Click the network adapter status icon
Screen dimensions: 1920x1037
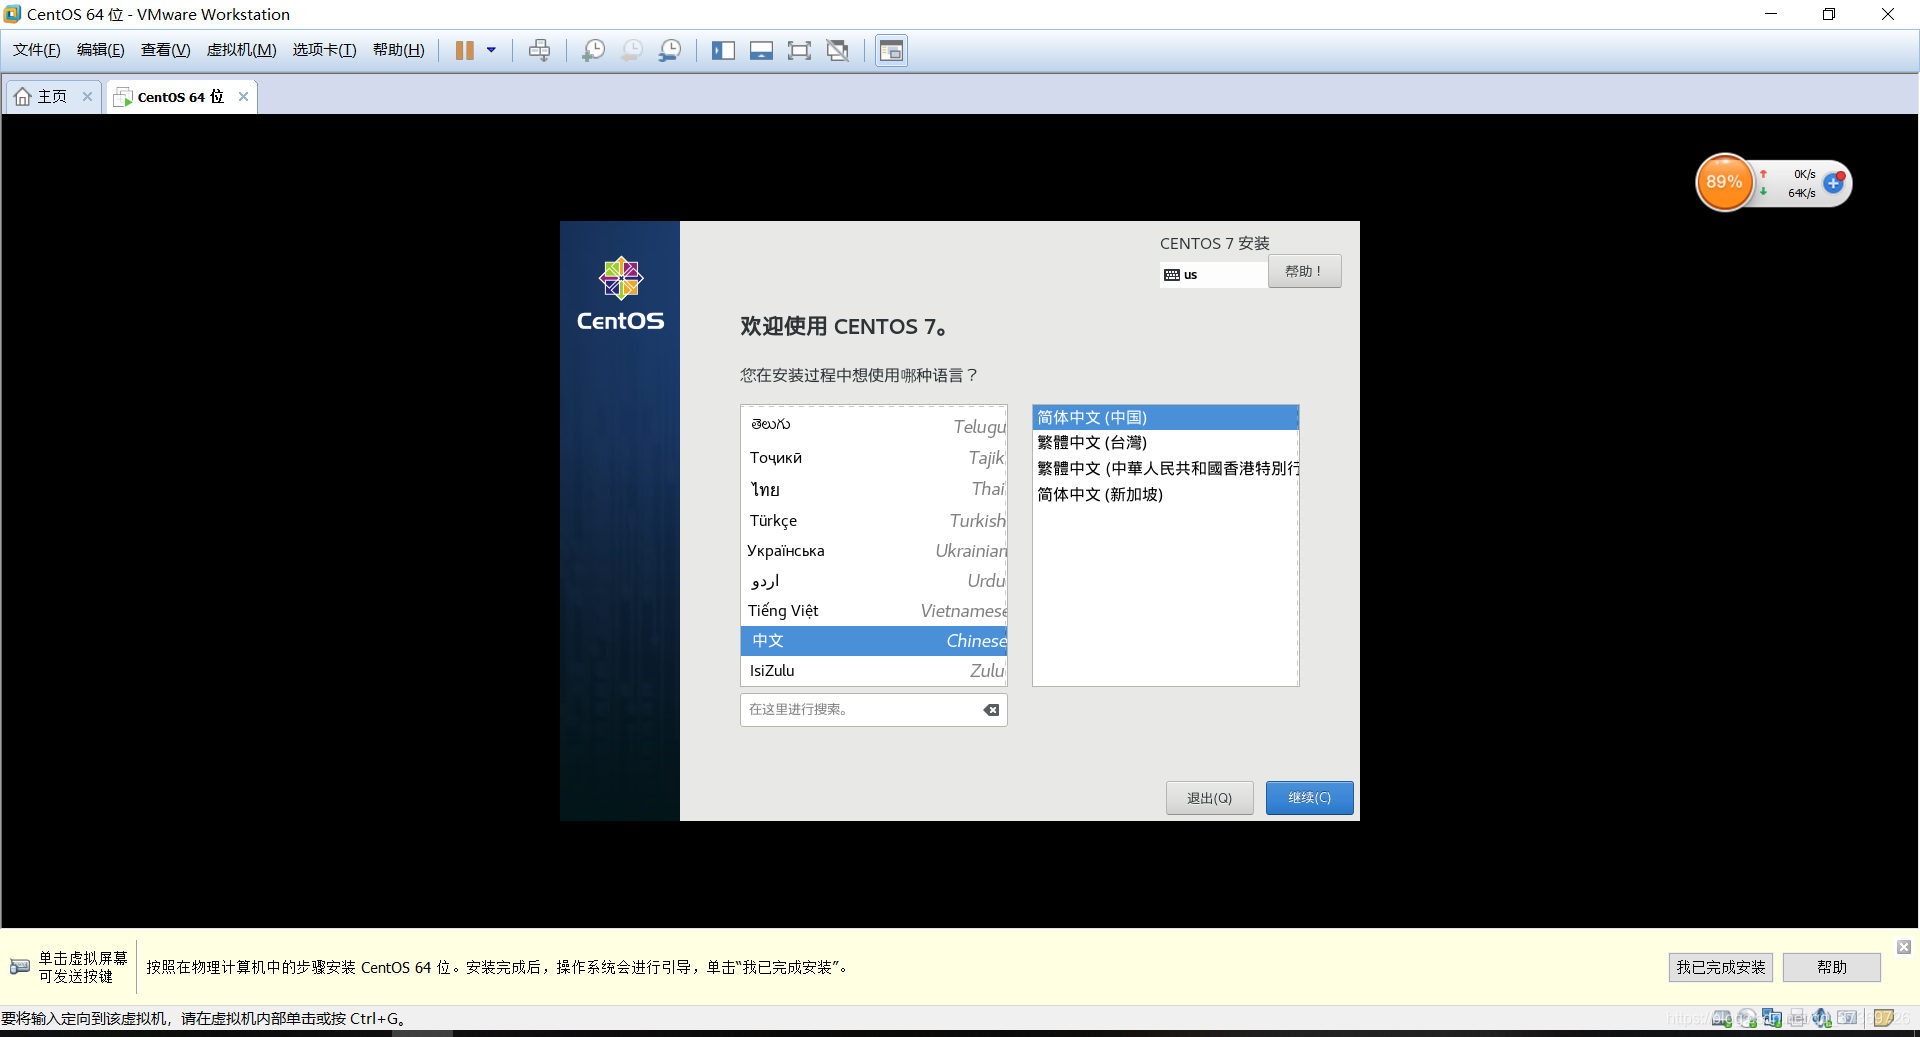[x=1772, y=1018]
